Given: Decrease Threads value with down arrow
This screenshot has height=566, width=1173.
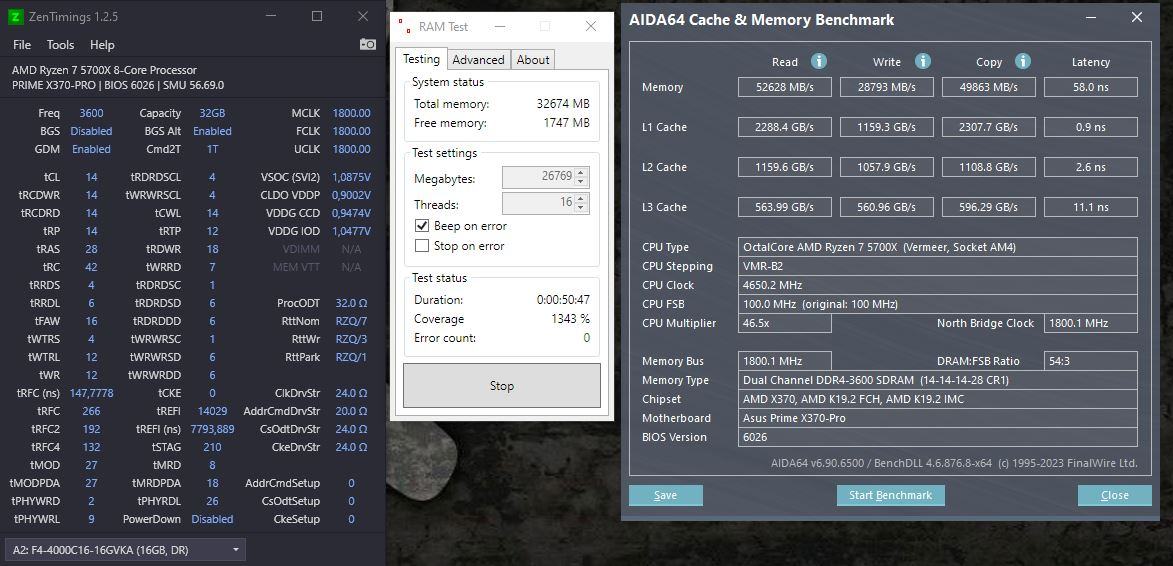Looking at the screenshot, I should [582, 208].
